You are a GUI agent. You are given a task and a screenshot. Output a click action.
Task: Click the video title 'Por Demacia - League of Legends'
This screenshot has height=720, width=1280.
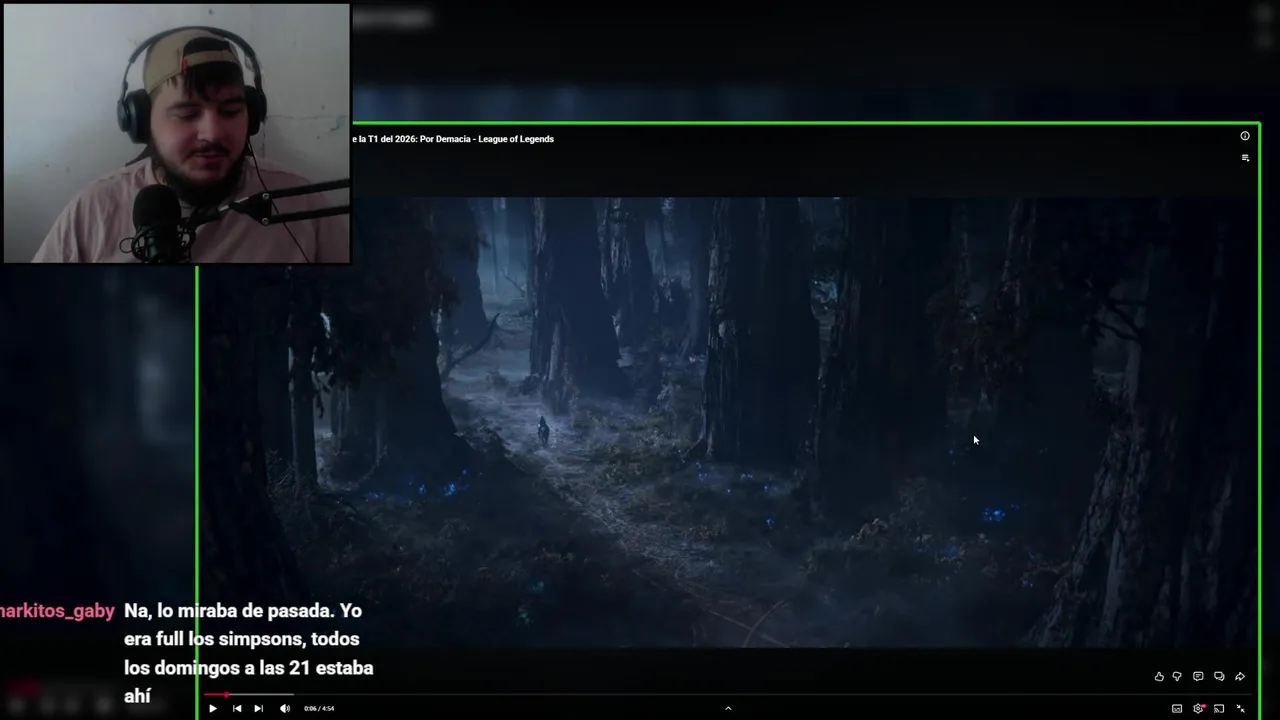[x=487, y=139]
